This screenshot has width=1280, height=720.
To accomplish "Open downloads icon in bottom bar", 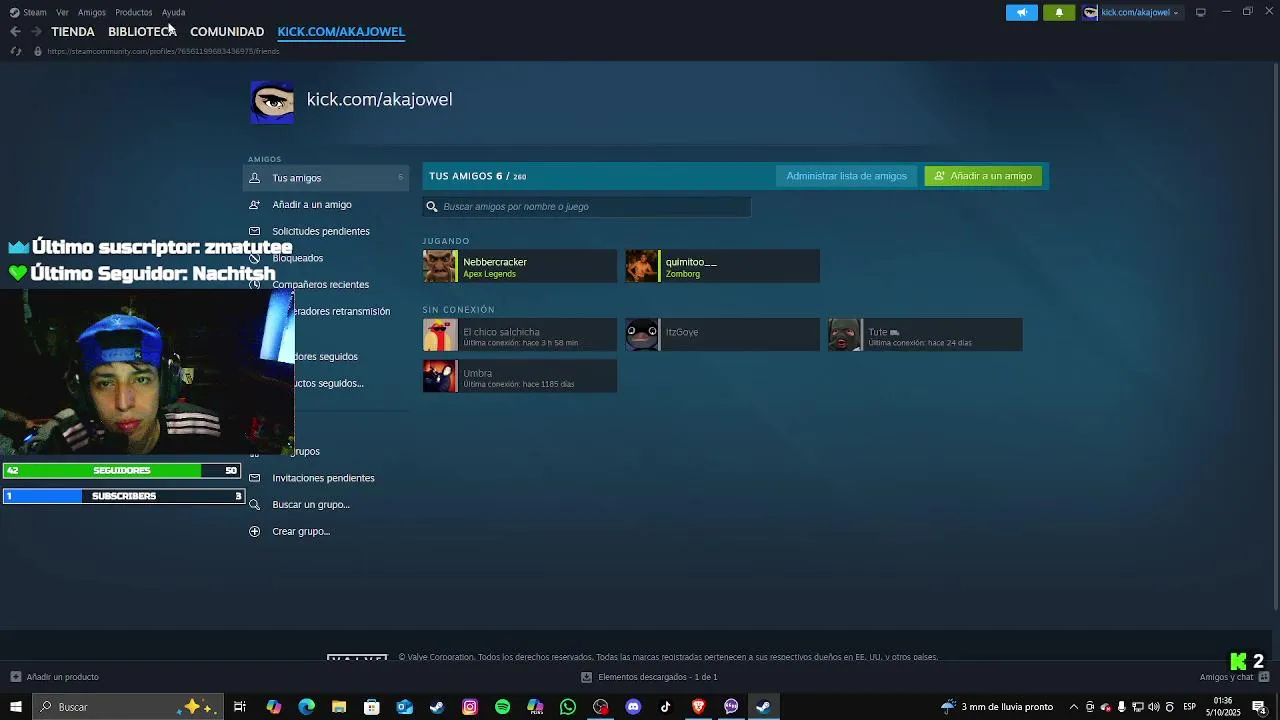I will click(586, 677).
